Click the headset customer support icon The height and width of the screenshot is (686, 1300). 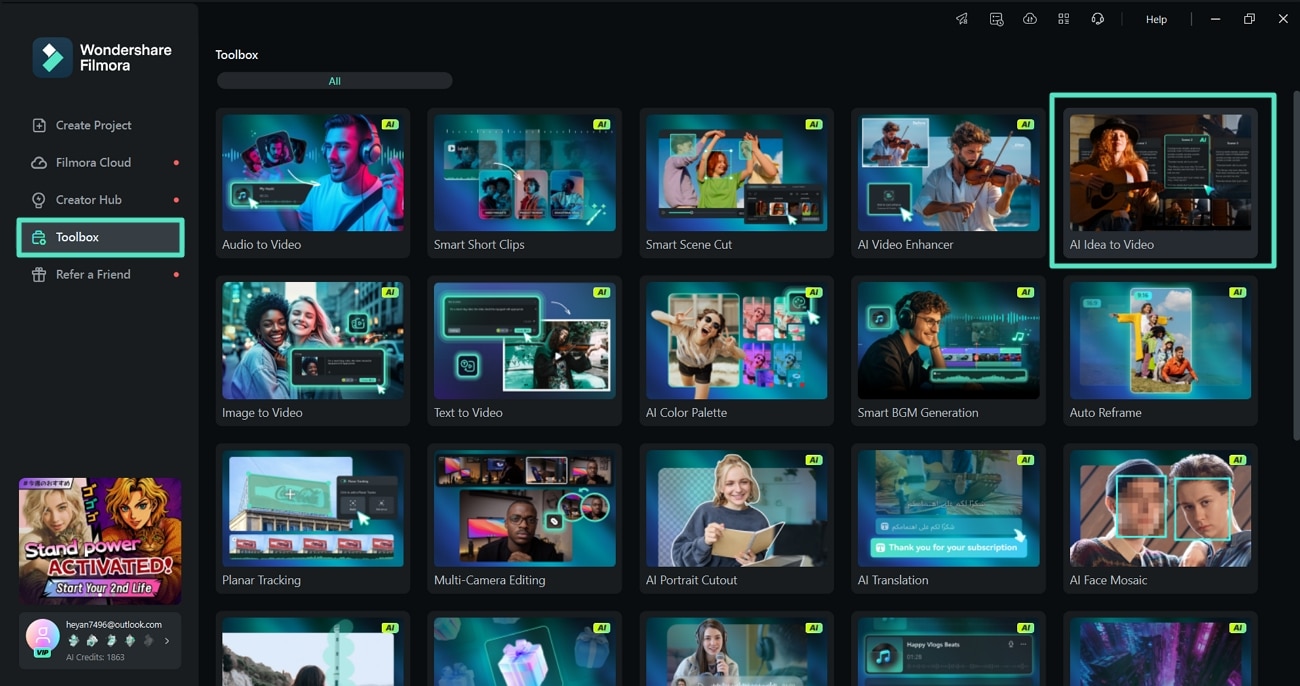[1098, 19]
